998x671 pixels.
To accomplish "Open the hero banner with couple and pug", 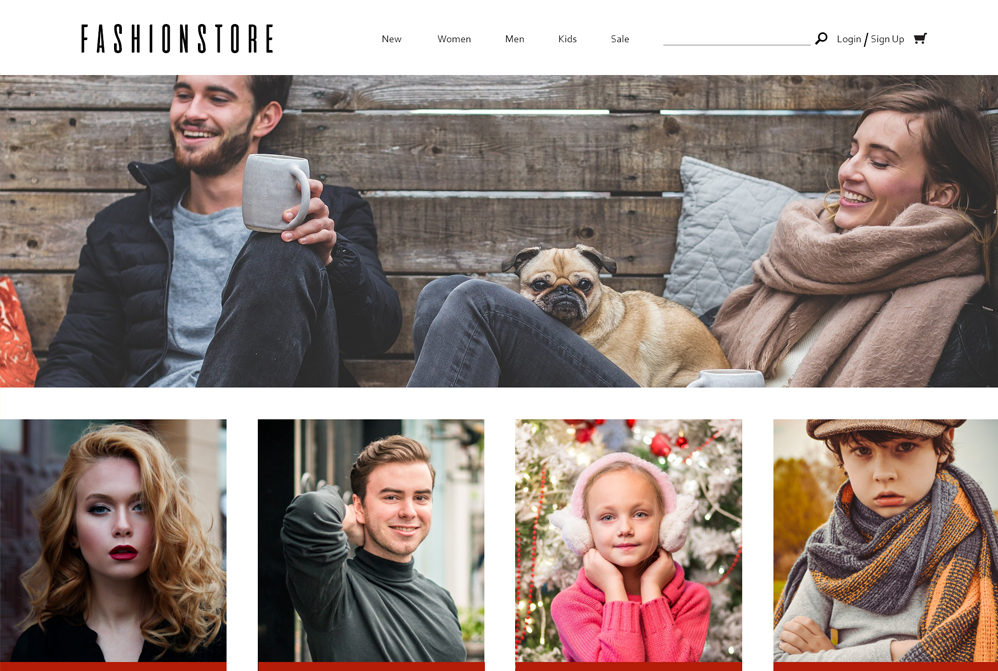I will (499, 231).
